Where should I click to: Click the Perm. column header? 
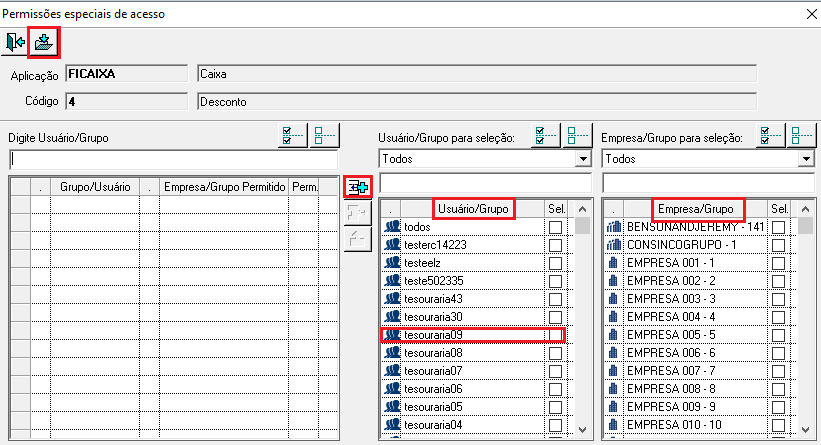tap(304, 187)
